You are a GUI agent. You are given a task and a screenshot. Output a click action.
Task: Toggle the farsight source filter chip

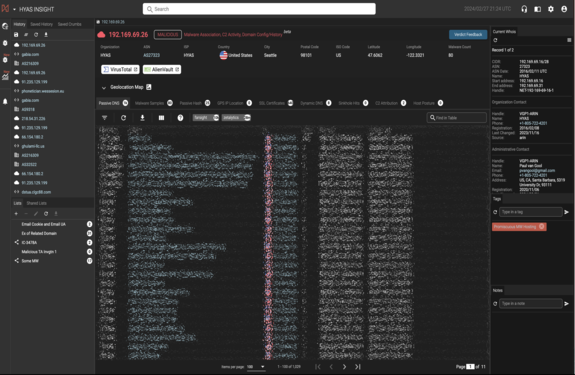click(206, 118)
